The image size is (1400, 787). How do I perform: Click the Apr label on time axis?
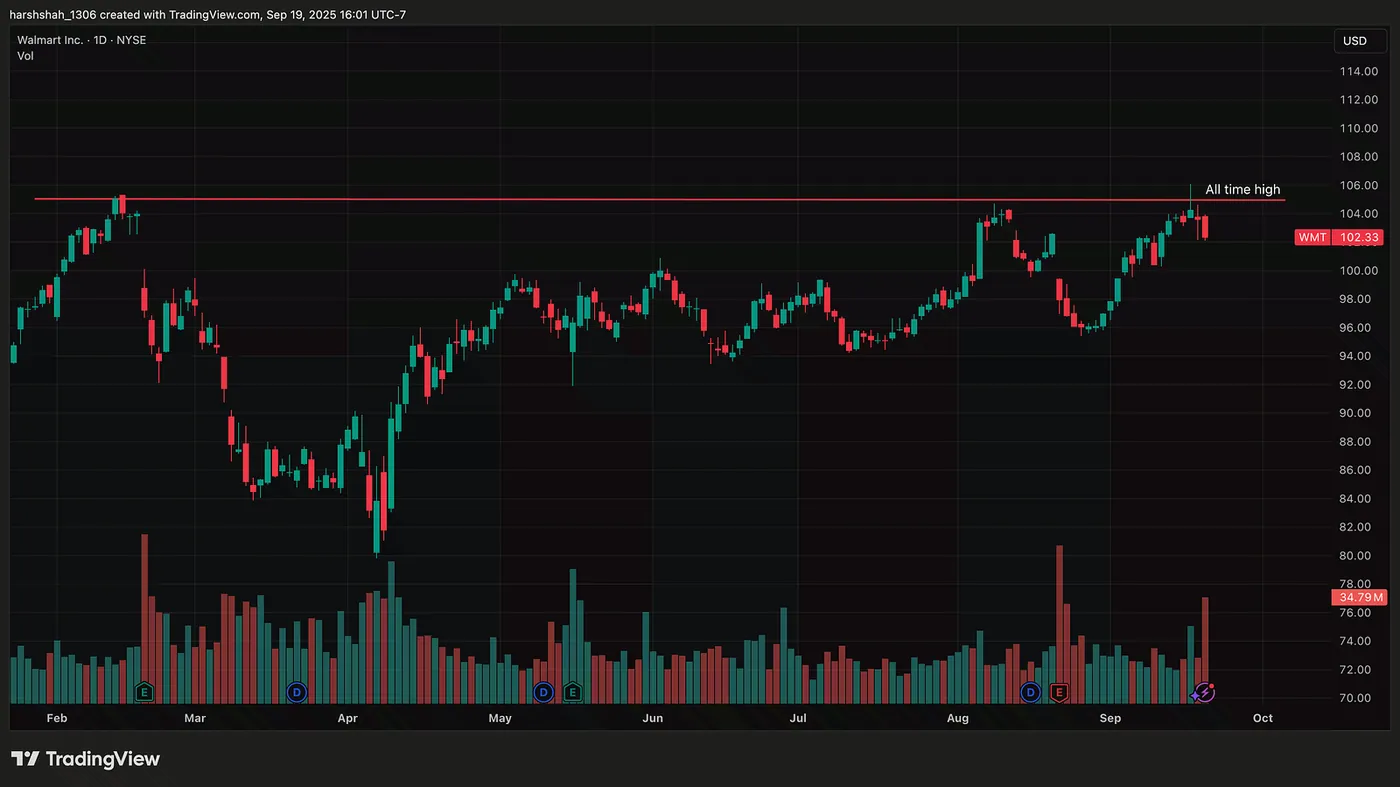pos(348,718)
